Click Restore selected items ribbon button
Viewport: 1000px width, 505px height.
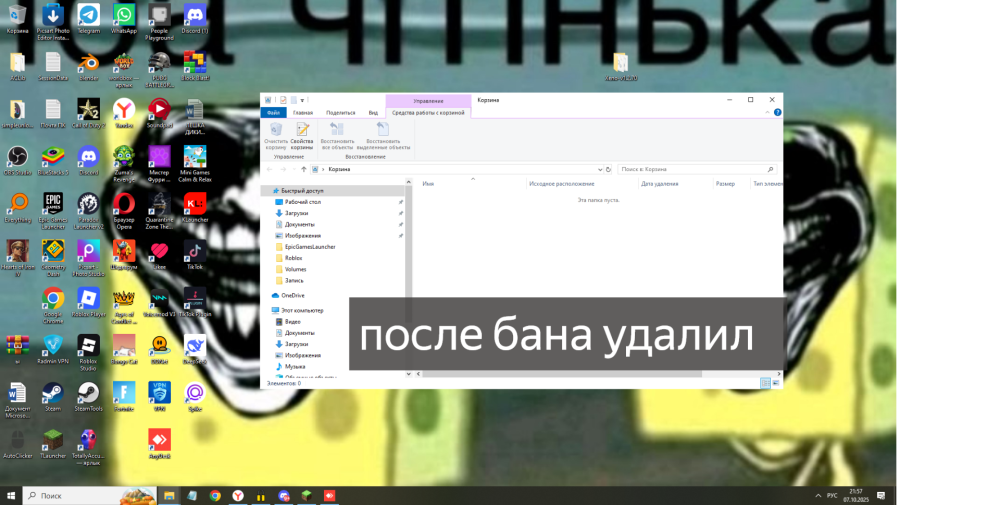coord(383,136)
